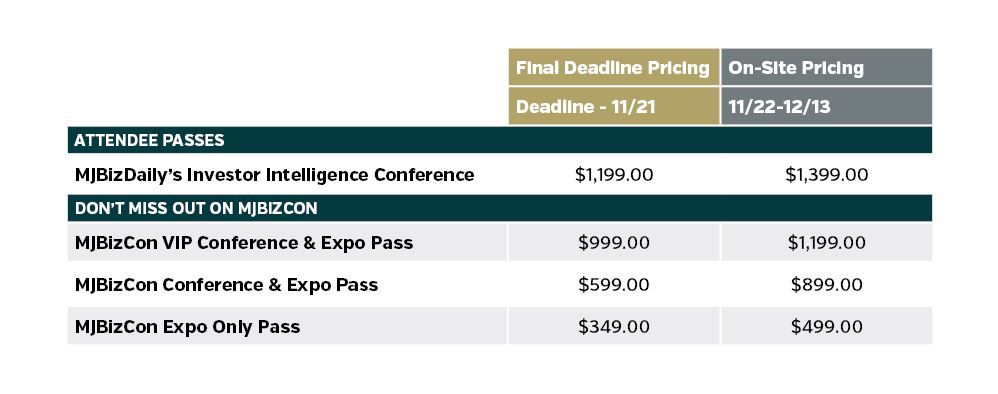Click the $499.00 Expo Only on-site price

pos(826,327)
